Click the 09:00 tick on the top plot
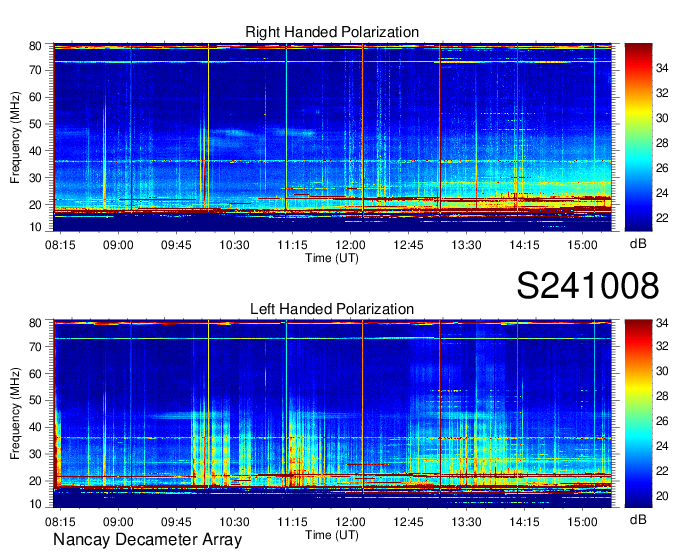Viewport: 680px width, 552px height. [118, 245]
